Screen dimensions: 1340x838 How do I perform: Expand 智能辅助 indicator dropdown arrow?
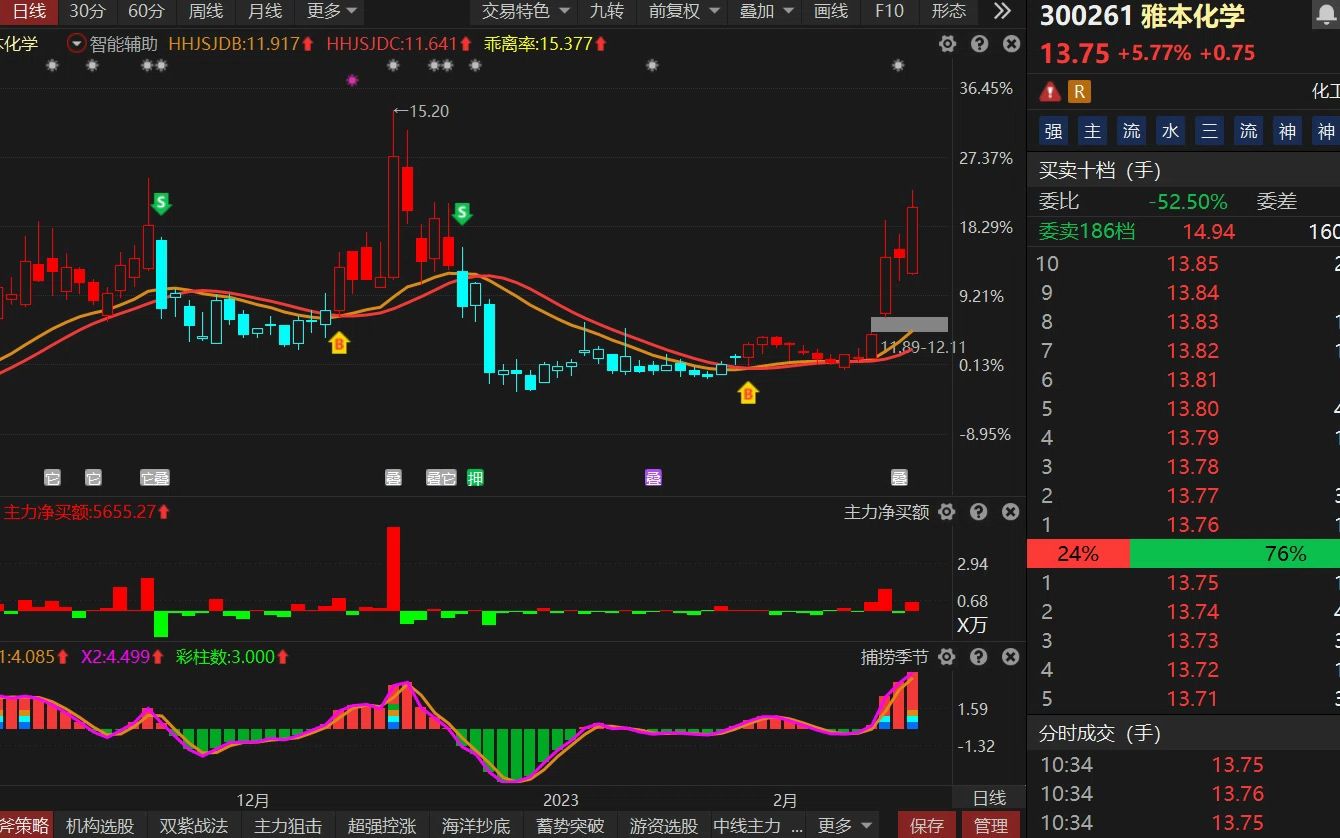pos(77,44)
